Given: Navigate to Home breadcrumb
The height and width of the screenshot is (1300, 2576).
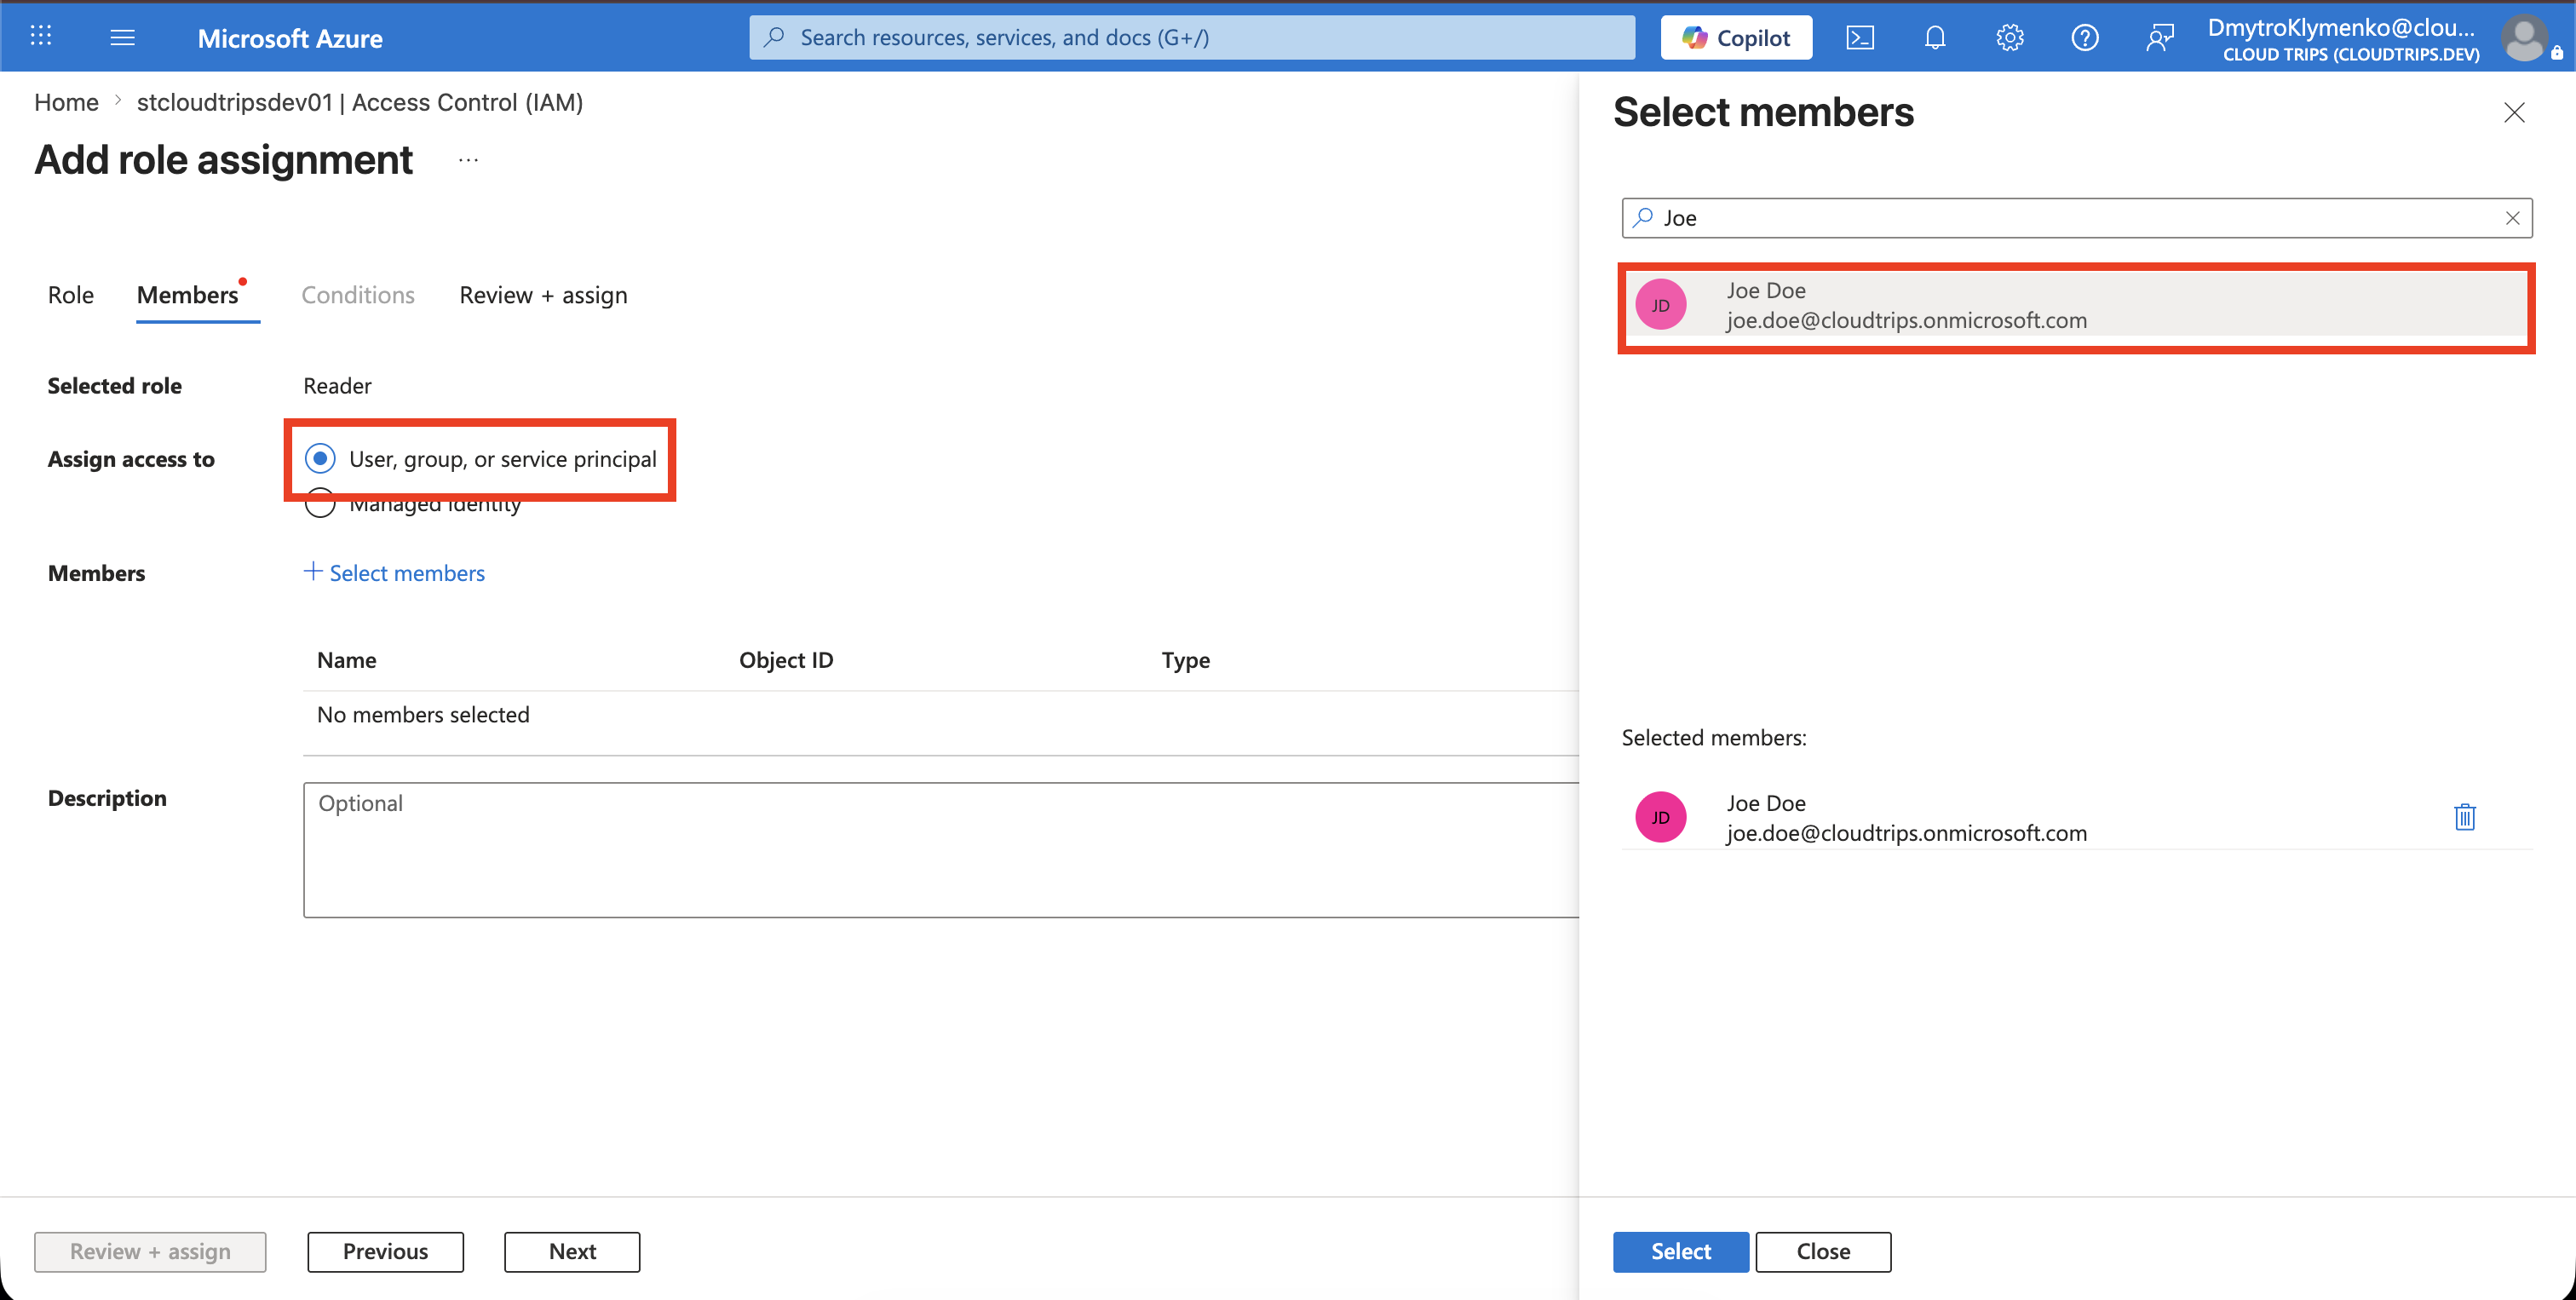Looking at the screenshot, I should pyautogui.click(x=66, y=102).
